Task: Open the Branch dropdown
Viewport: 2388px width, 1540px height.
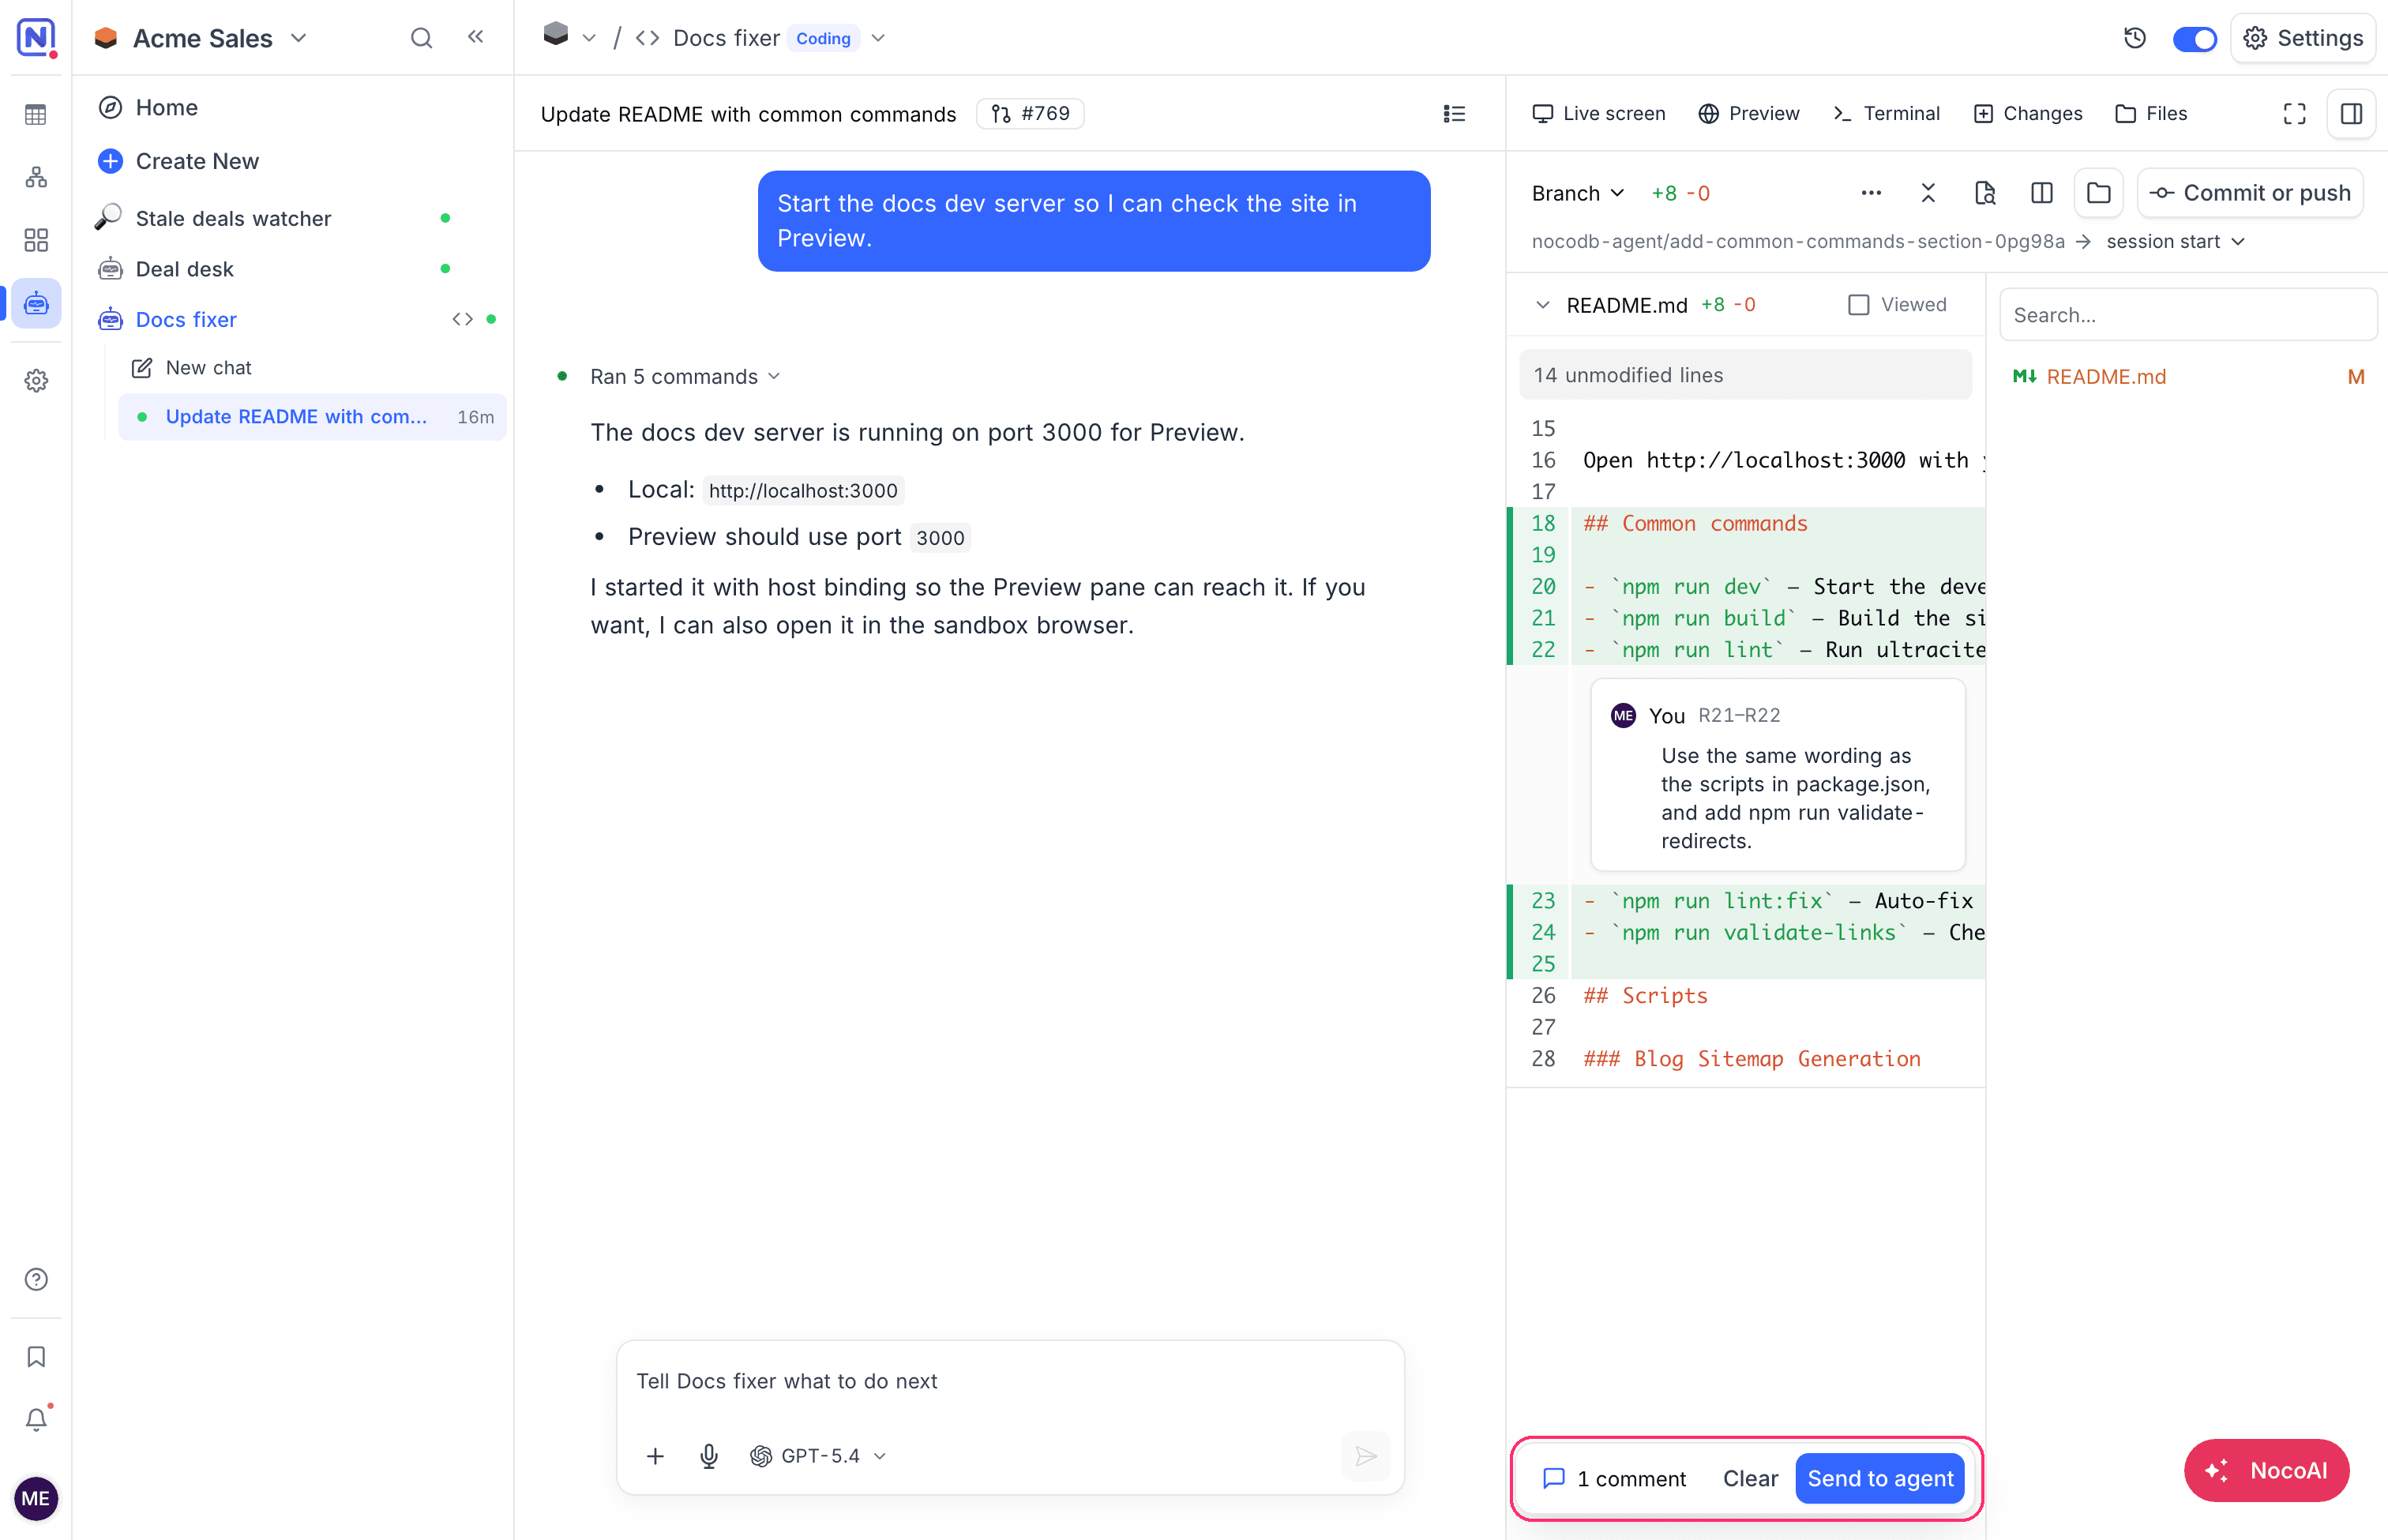Action: 1578,193
